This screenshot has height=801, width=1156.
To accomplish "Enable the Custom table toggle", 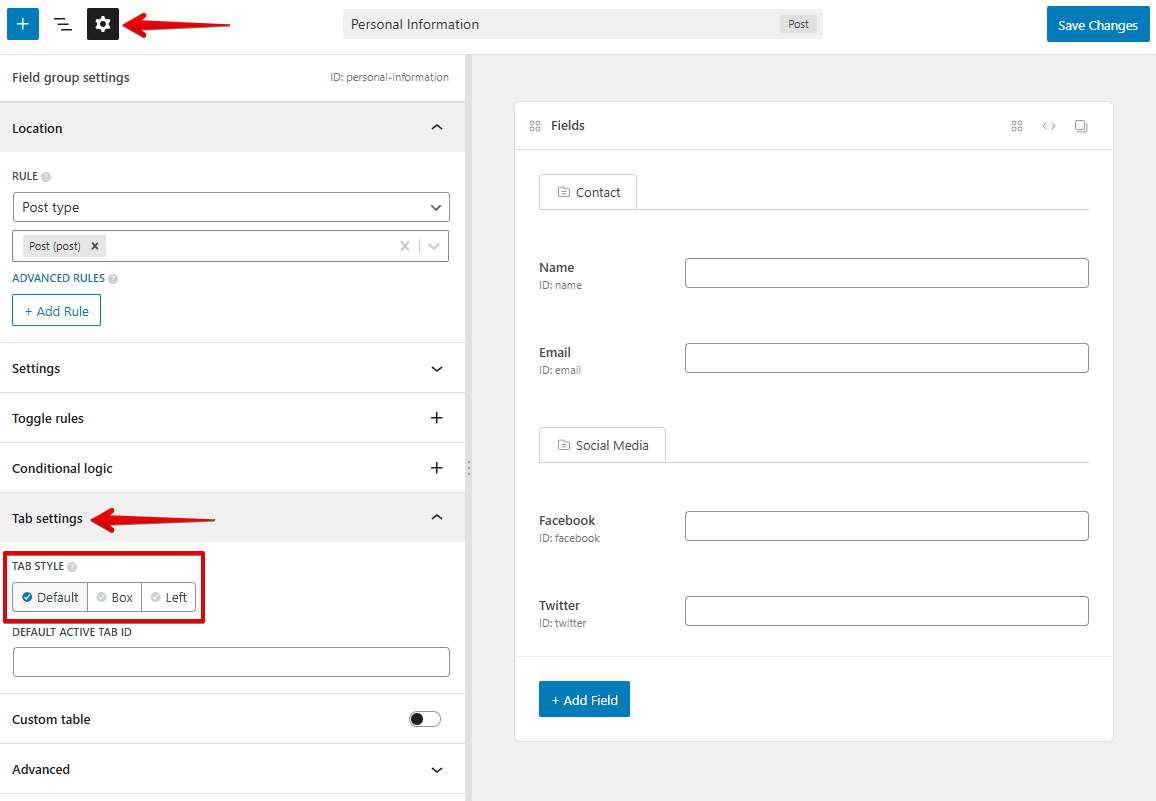I will coord(425,719).
